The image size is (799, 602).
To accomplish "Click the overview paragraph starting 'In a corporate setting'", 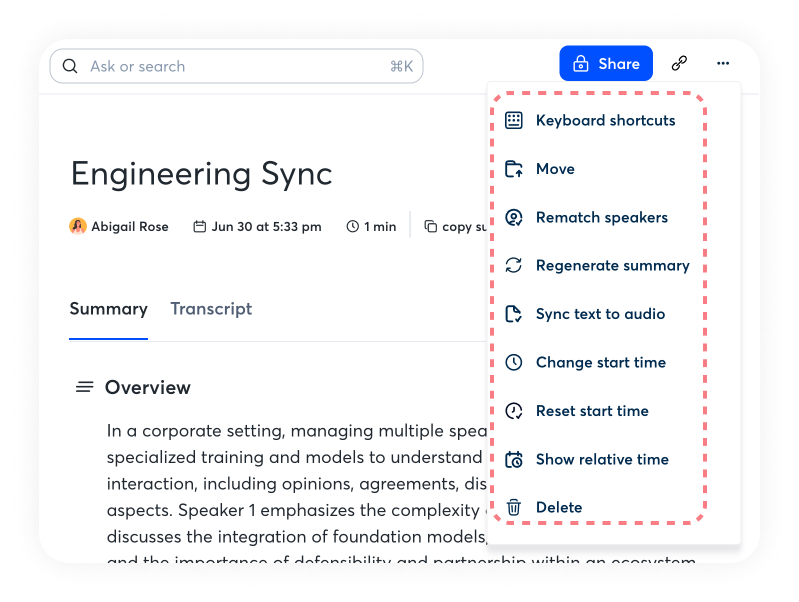I will click(297, 492).
